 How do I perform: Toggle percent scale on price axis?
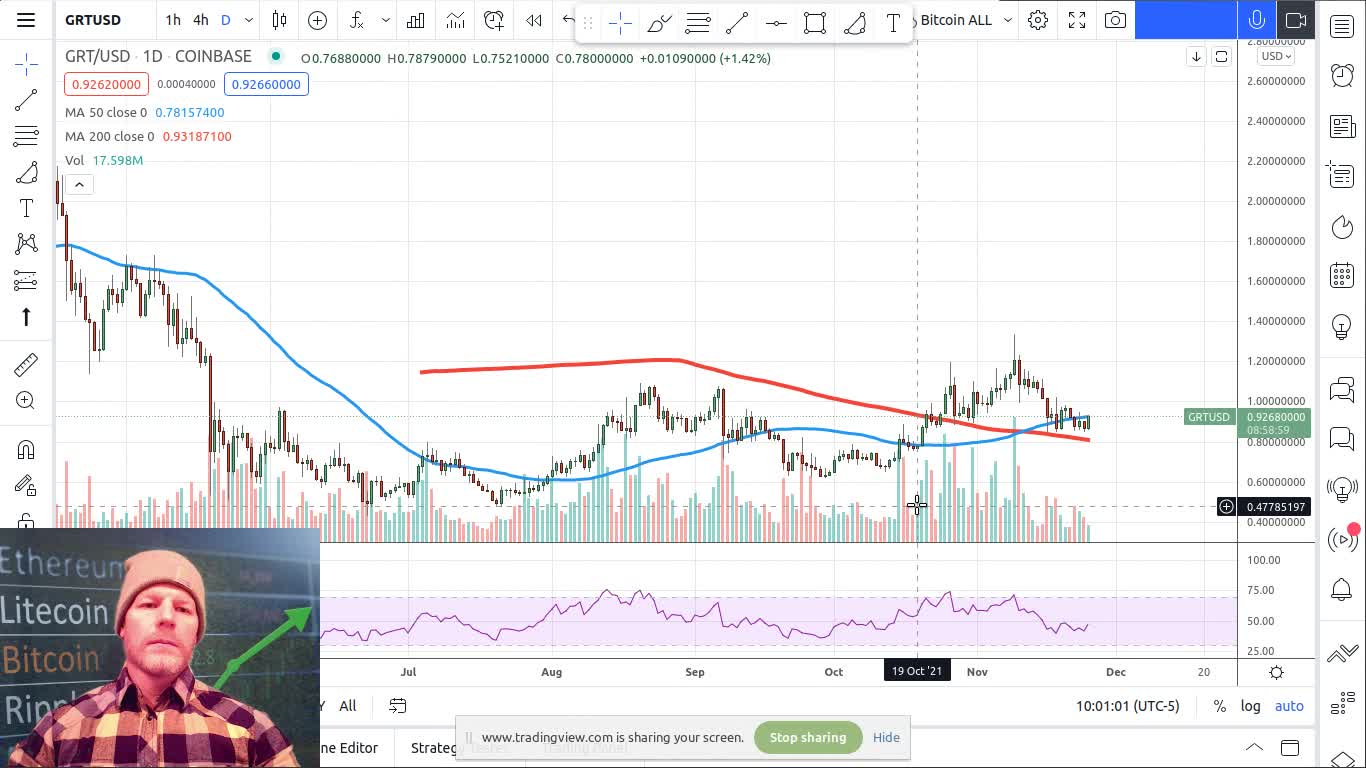click(1220, 706)
